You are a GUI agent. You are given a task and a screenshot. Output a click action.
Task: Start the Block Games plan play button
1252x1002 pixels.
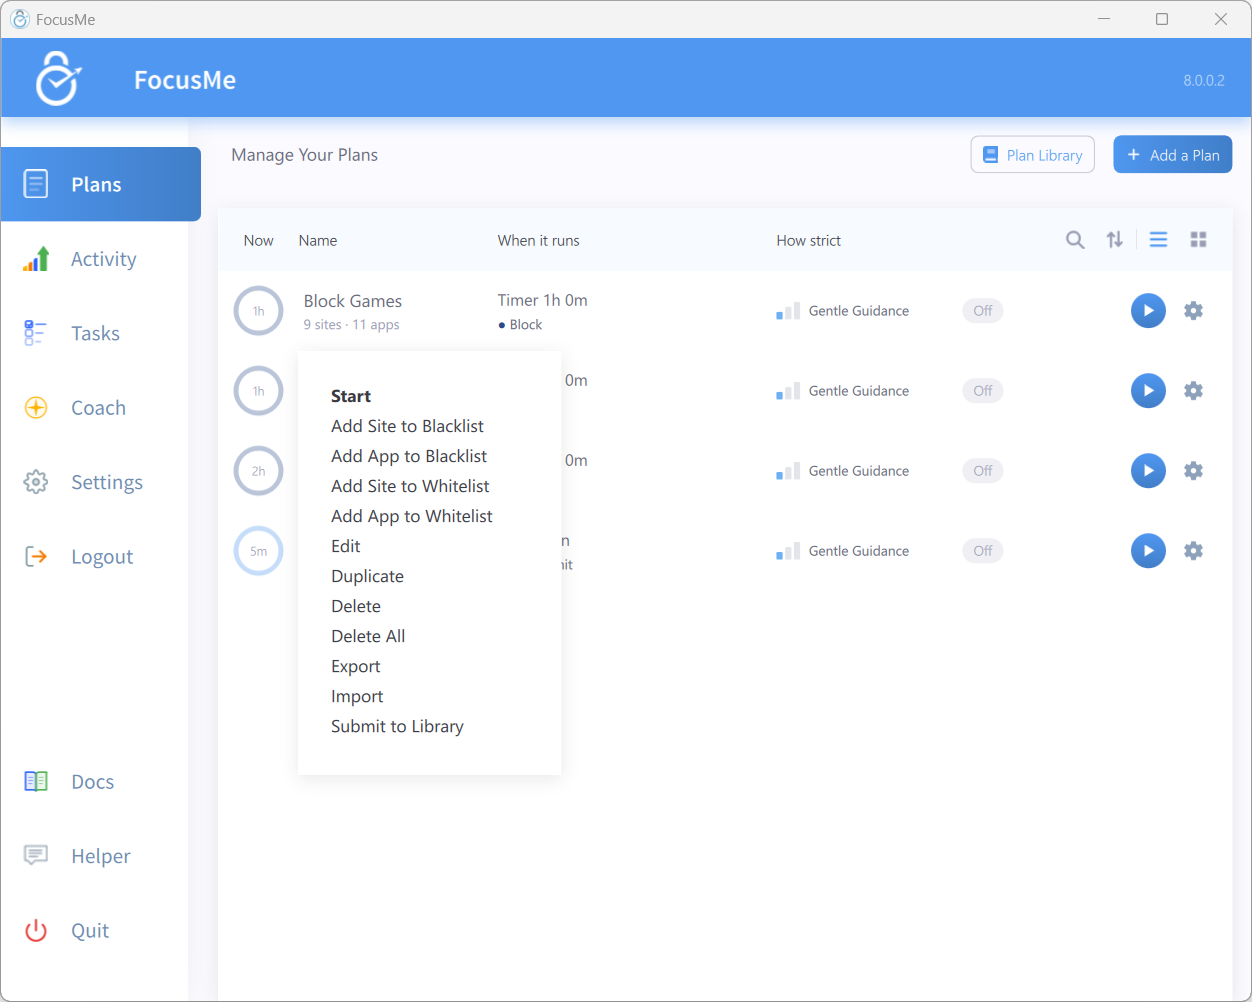pos(1148,311)
